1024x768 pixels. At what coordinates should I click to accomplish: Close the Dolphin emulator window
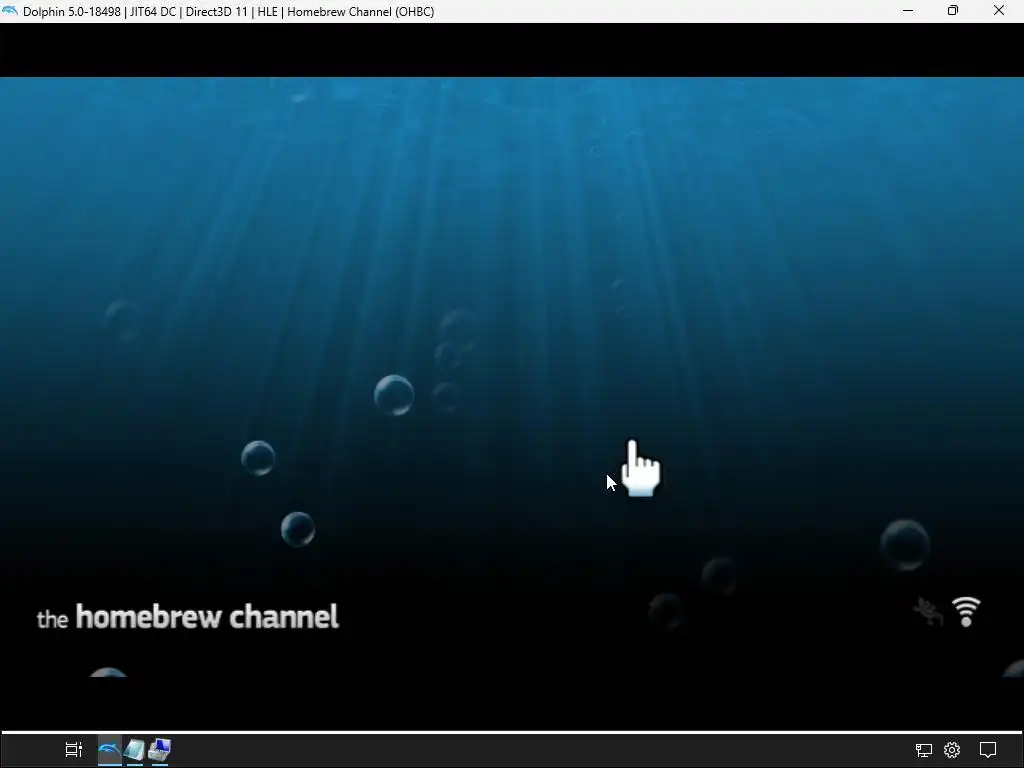tap(999, 11)
